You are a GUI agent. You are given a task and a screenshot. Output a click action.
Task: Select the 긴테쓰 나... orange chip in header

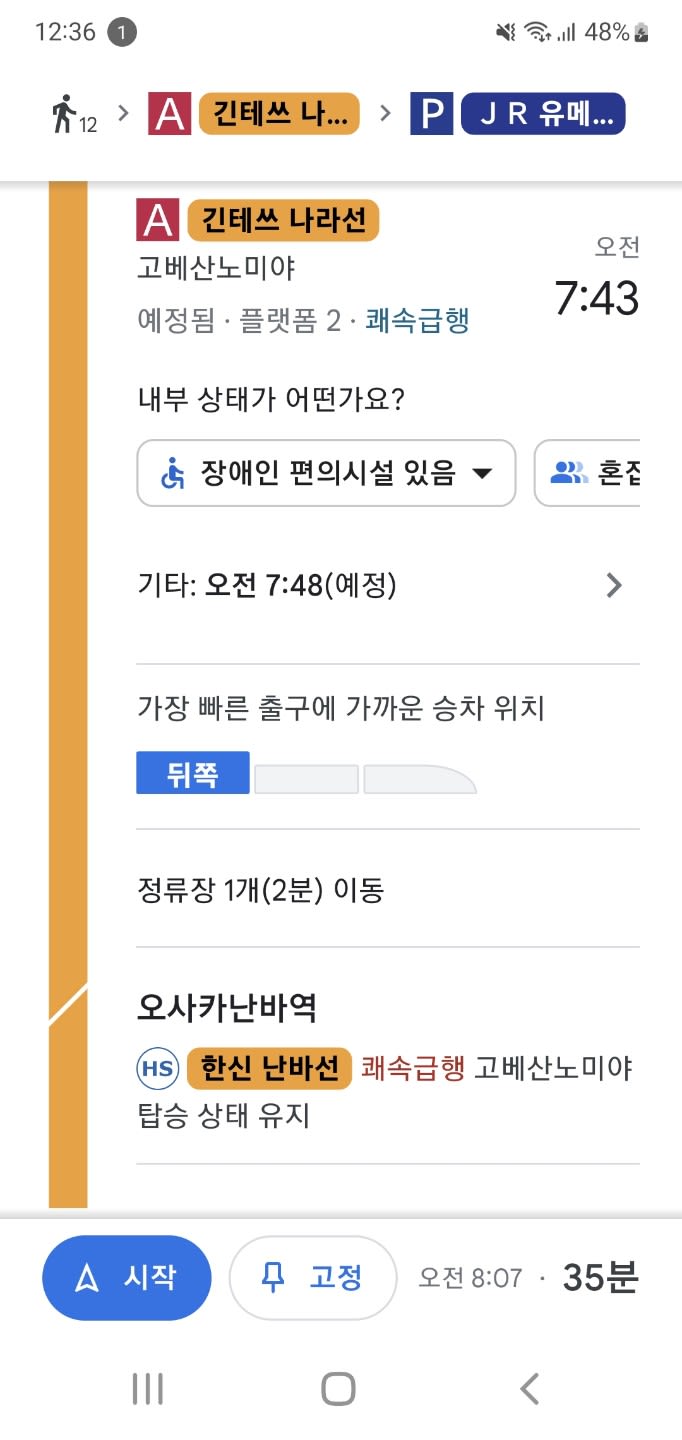click(x=279, y=114)
